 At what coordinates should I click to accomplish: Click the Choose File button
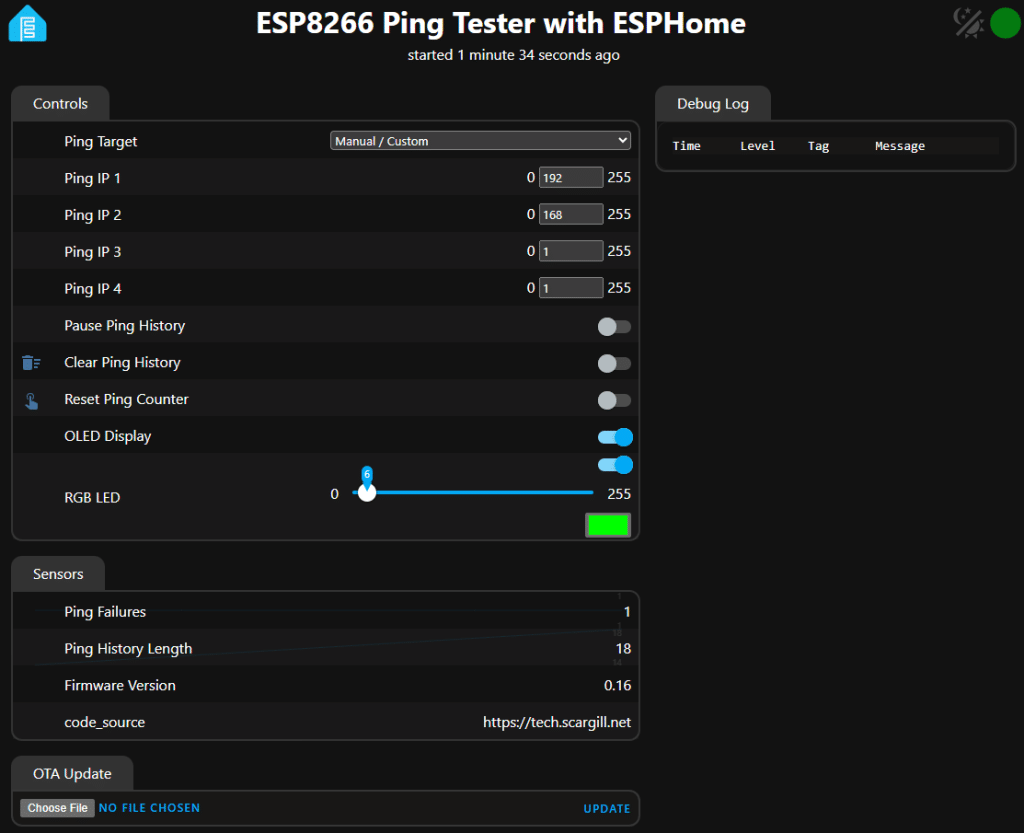click(x=57, y=808)
